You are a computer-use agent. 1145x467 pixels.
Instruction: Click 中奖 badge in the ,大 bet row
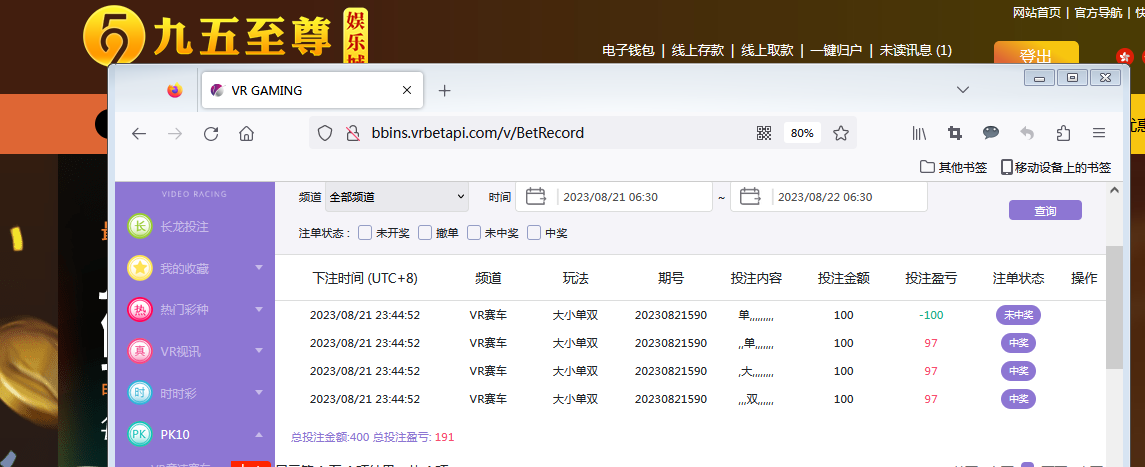click(x=1018, y=371)
